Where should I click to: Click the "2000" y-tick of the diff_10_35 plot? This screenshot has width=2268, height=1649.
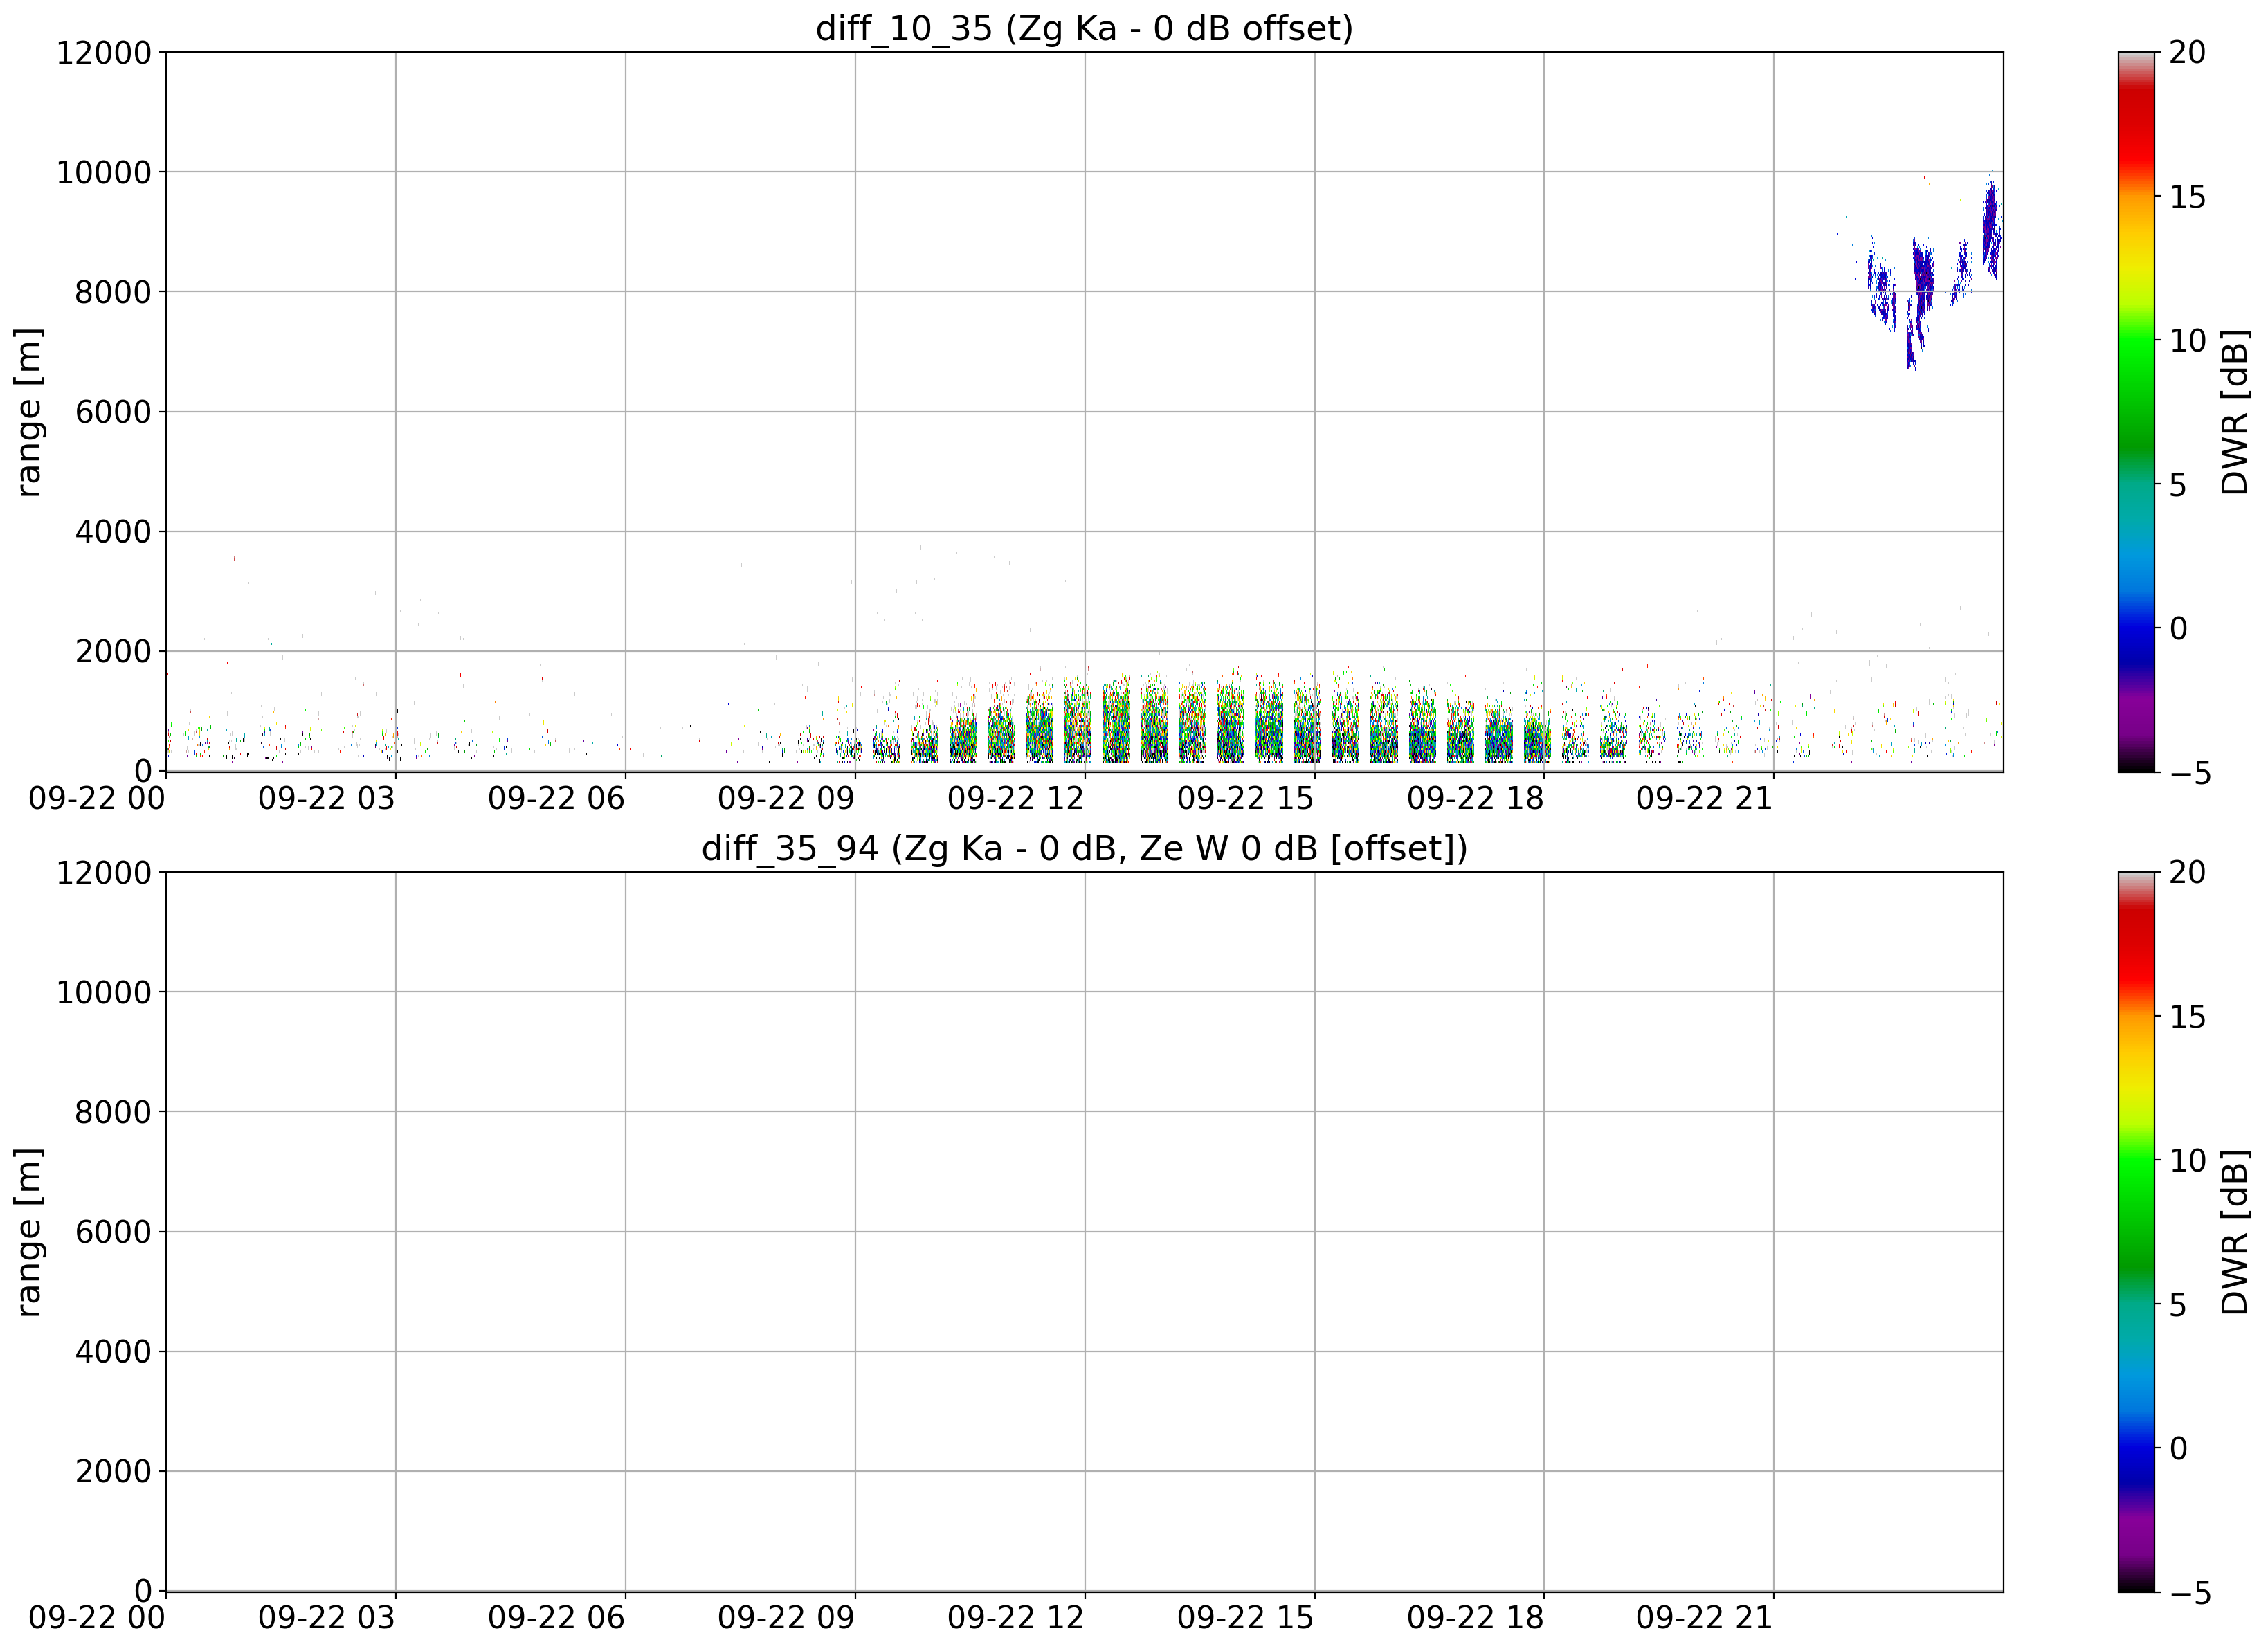coord(114,651)
